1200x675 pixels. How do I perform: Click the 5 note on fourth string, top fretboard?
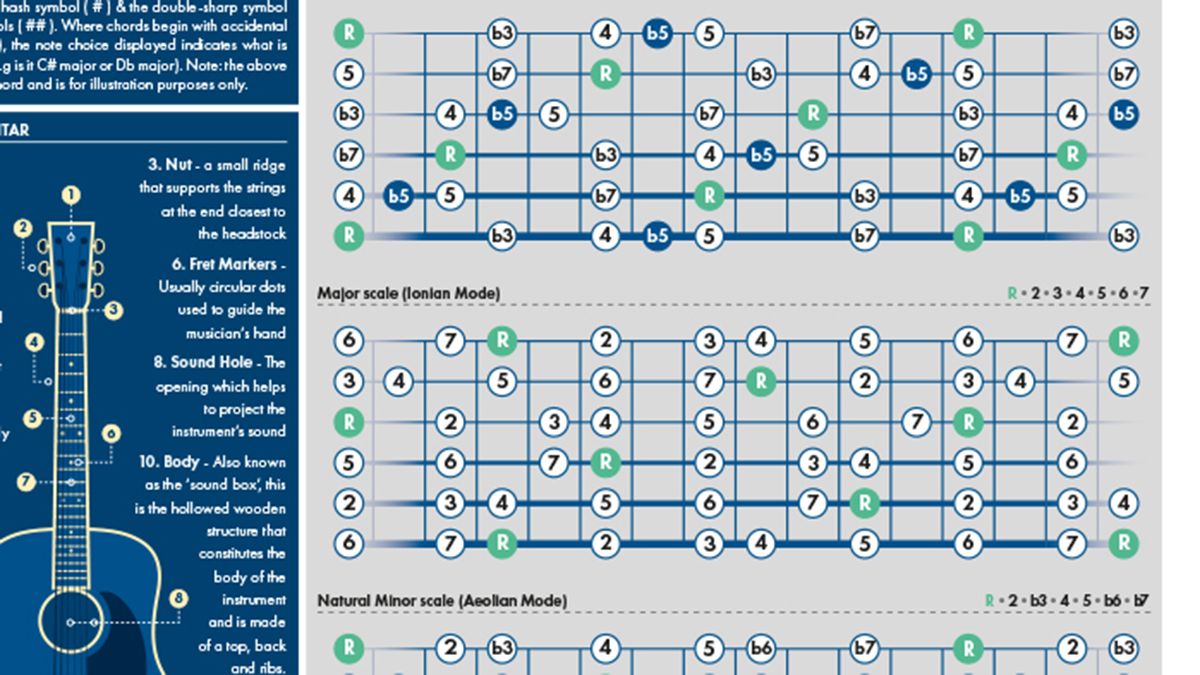813,155
